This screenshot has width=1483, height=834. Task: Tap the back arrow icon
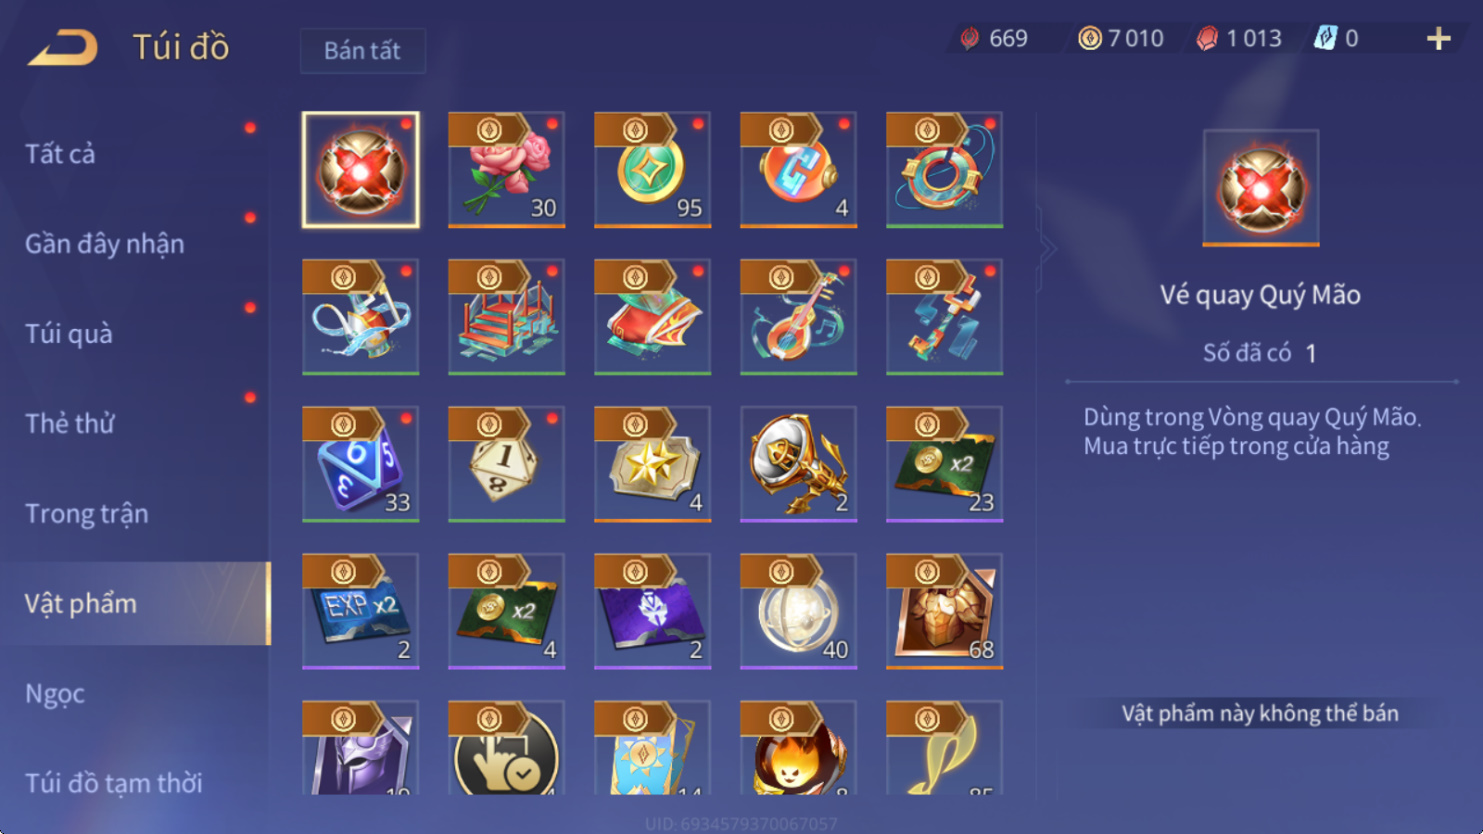point(63,47)
